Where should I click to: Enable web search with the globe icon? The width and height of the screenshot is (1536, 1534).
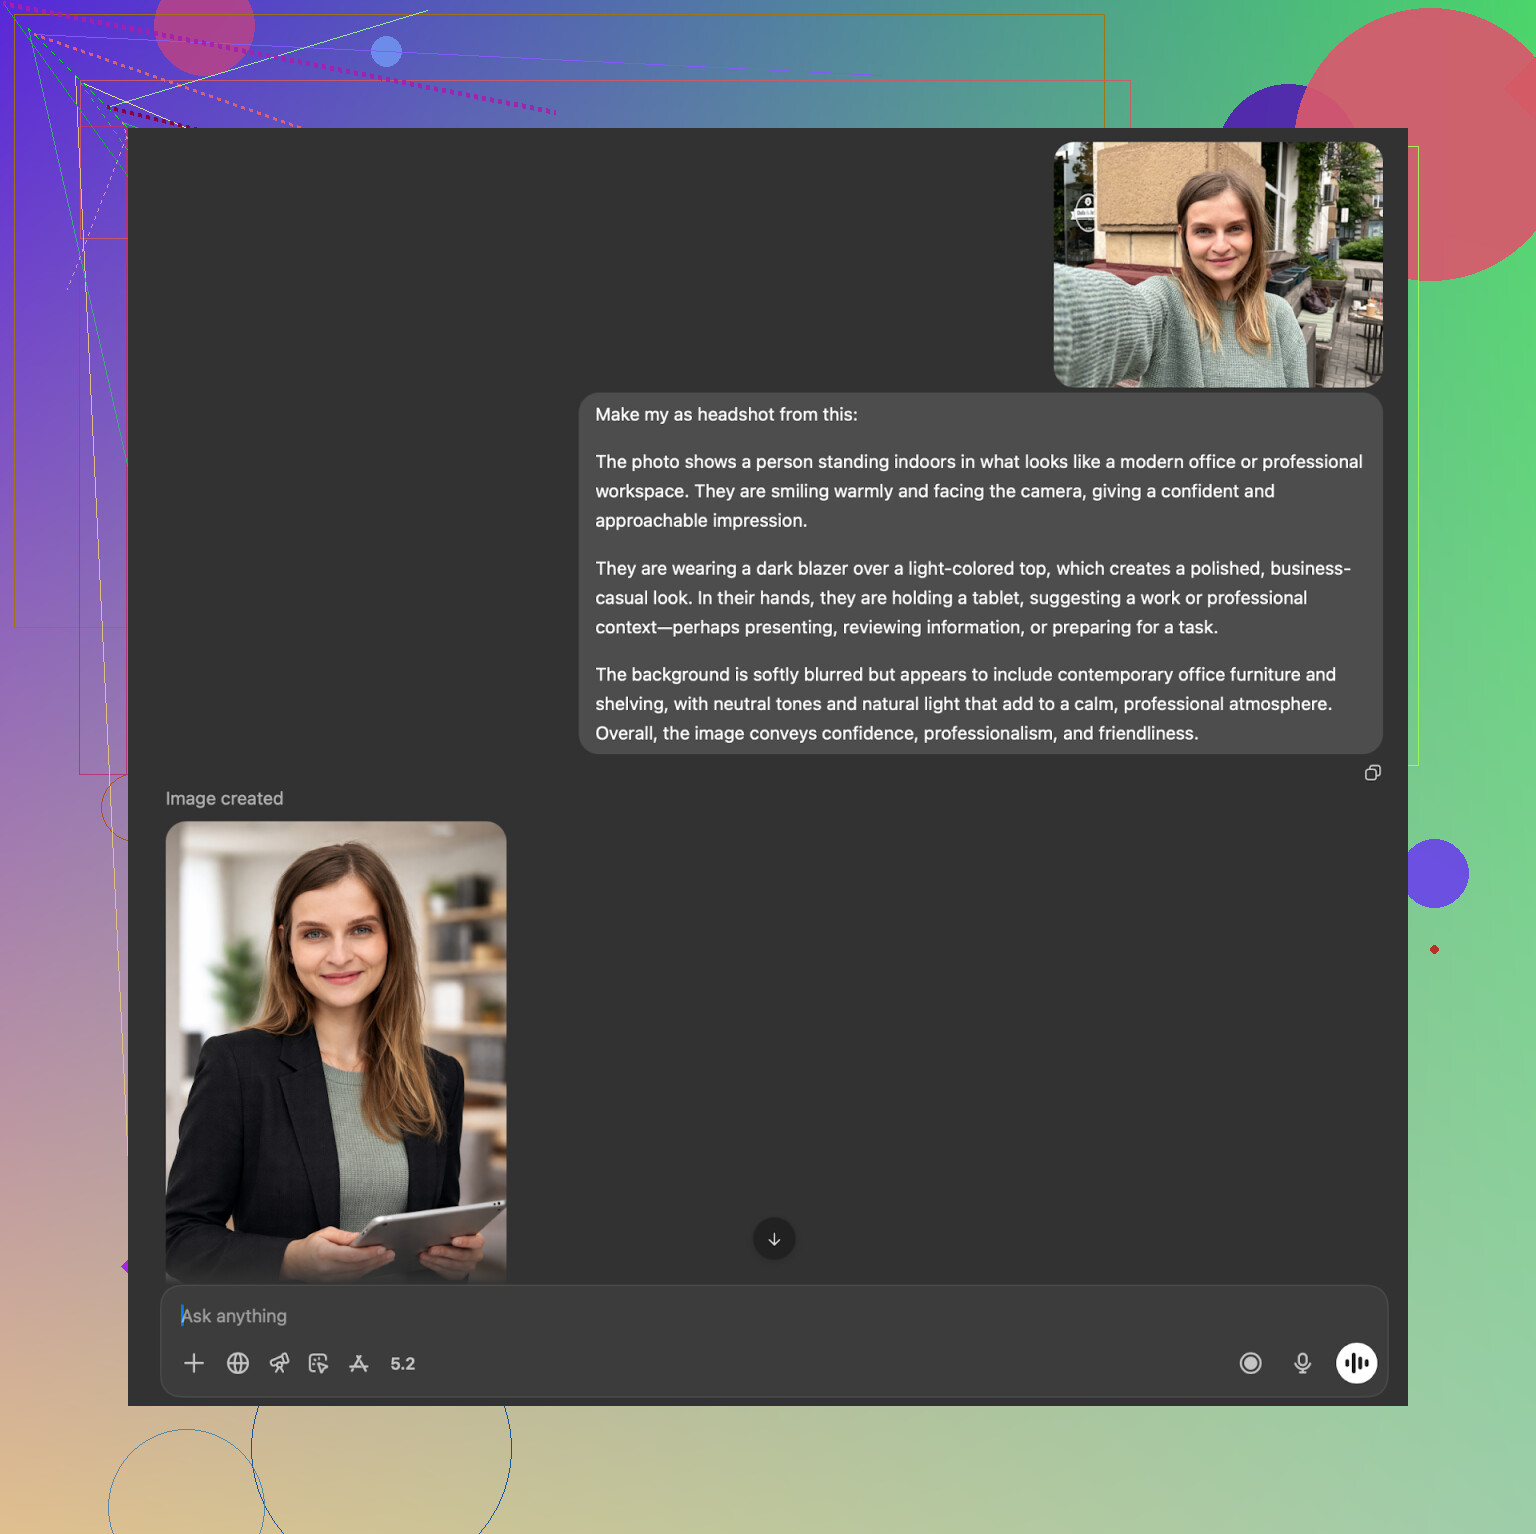238,1363
